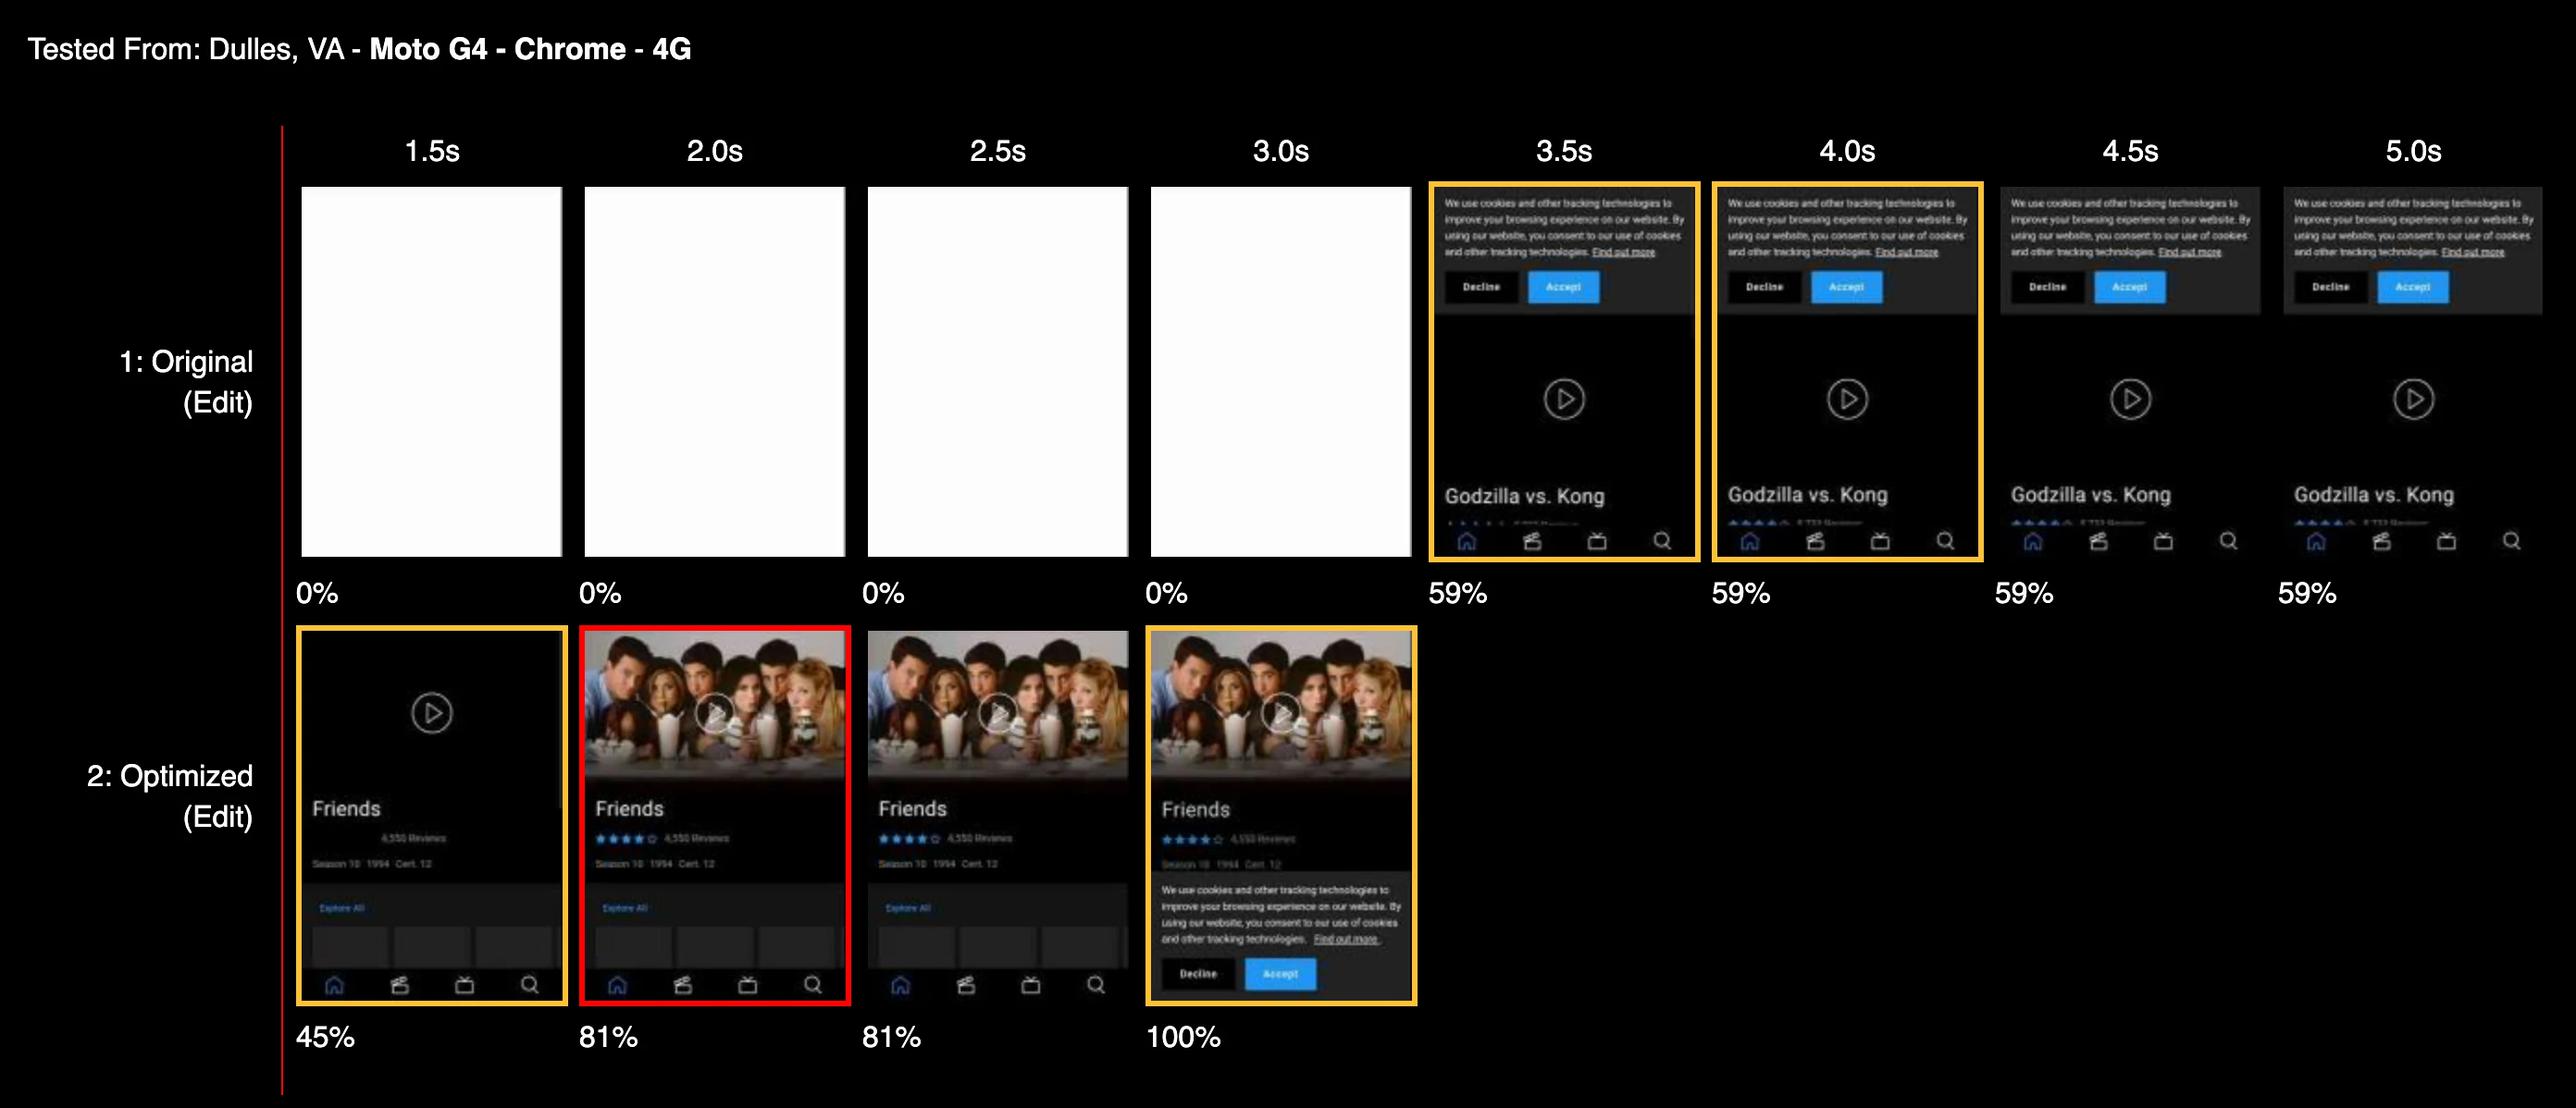Screen dimensions: 2576x1108
Task: Click the play icon in the Original 3.5s frame
Action: tap(1564, 399)
